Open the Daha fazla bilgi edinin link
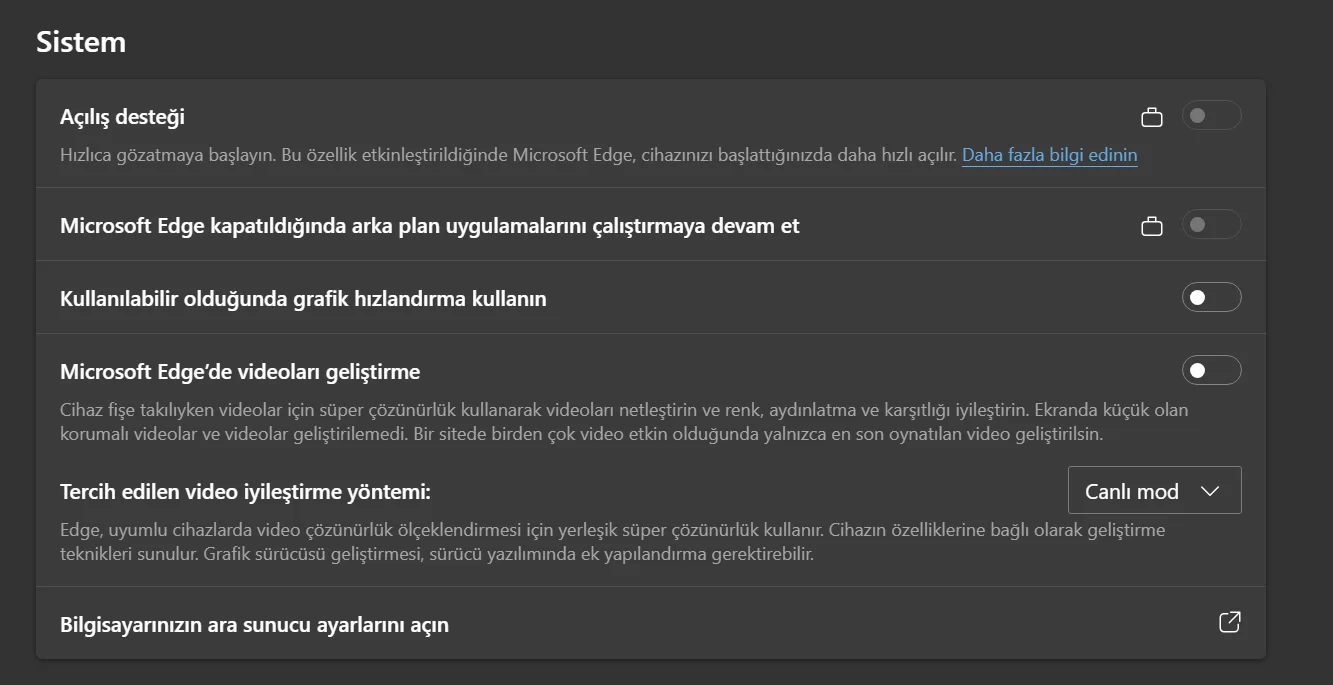1333x685 pixels. point(1049,155)
